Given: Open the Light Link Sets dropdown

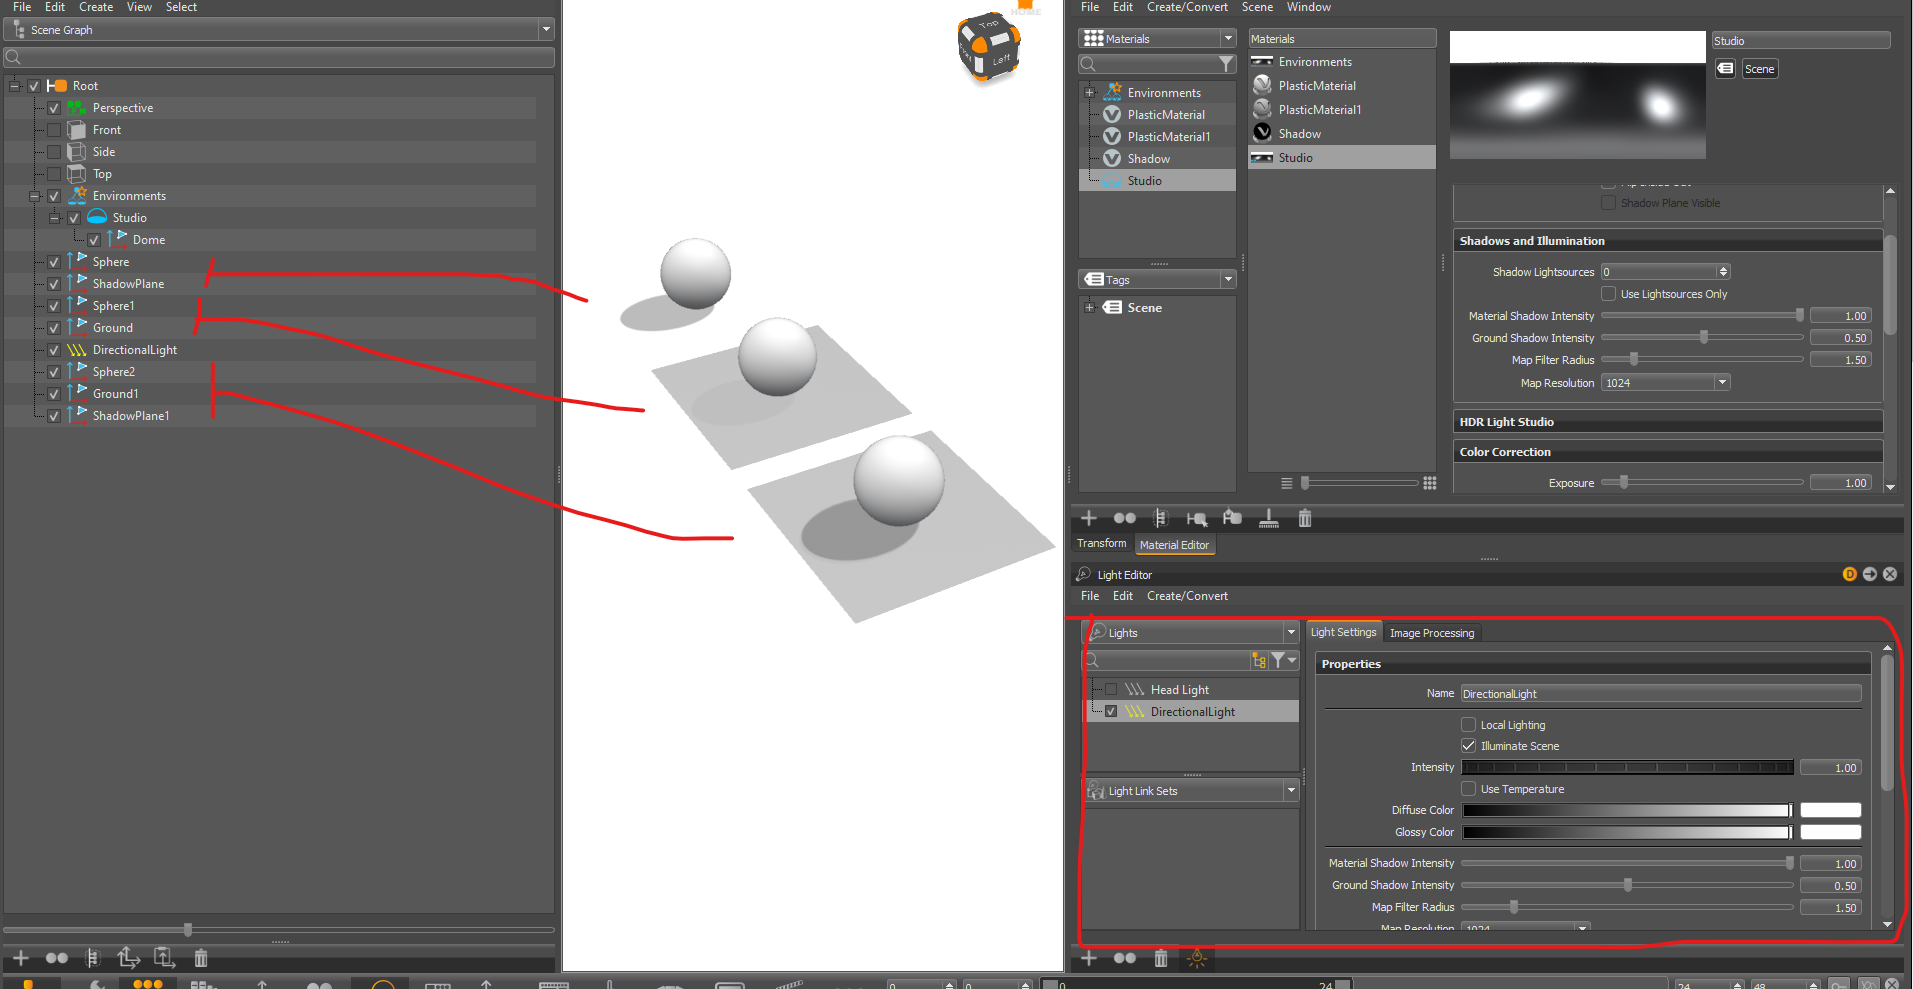Looking at the screenshot, I should (x=1291, y=790).
